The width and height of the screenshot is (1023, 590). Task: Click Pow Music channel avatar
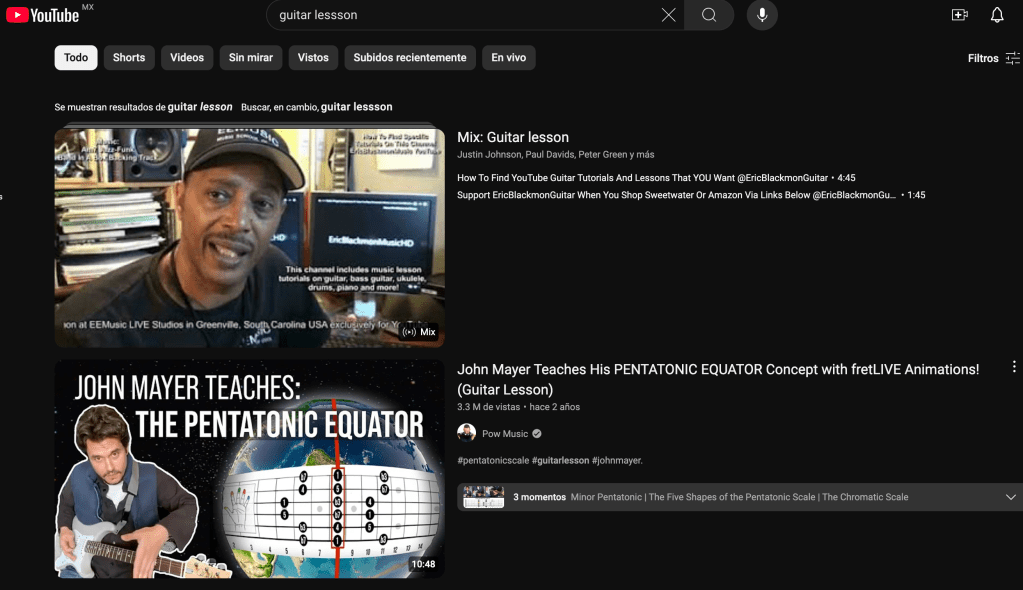click(466, 433)
